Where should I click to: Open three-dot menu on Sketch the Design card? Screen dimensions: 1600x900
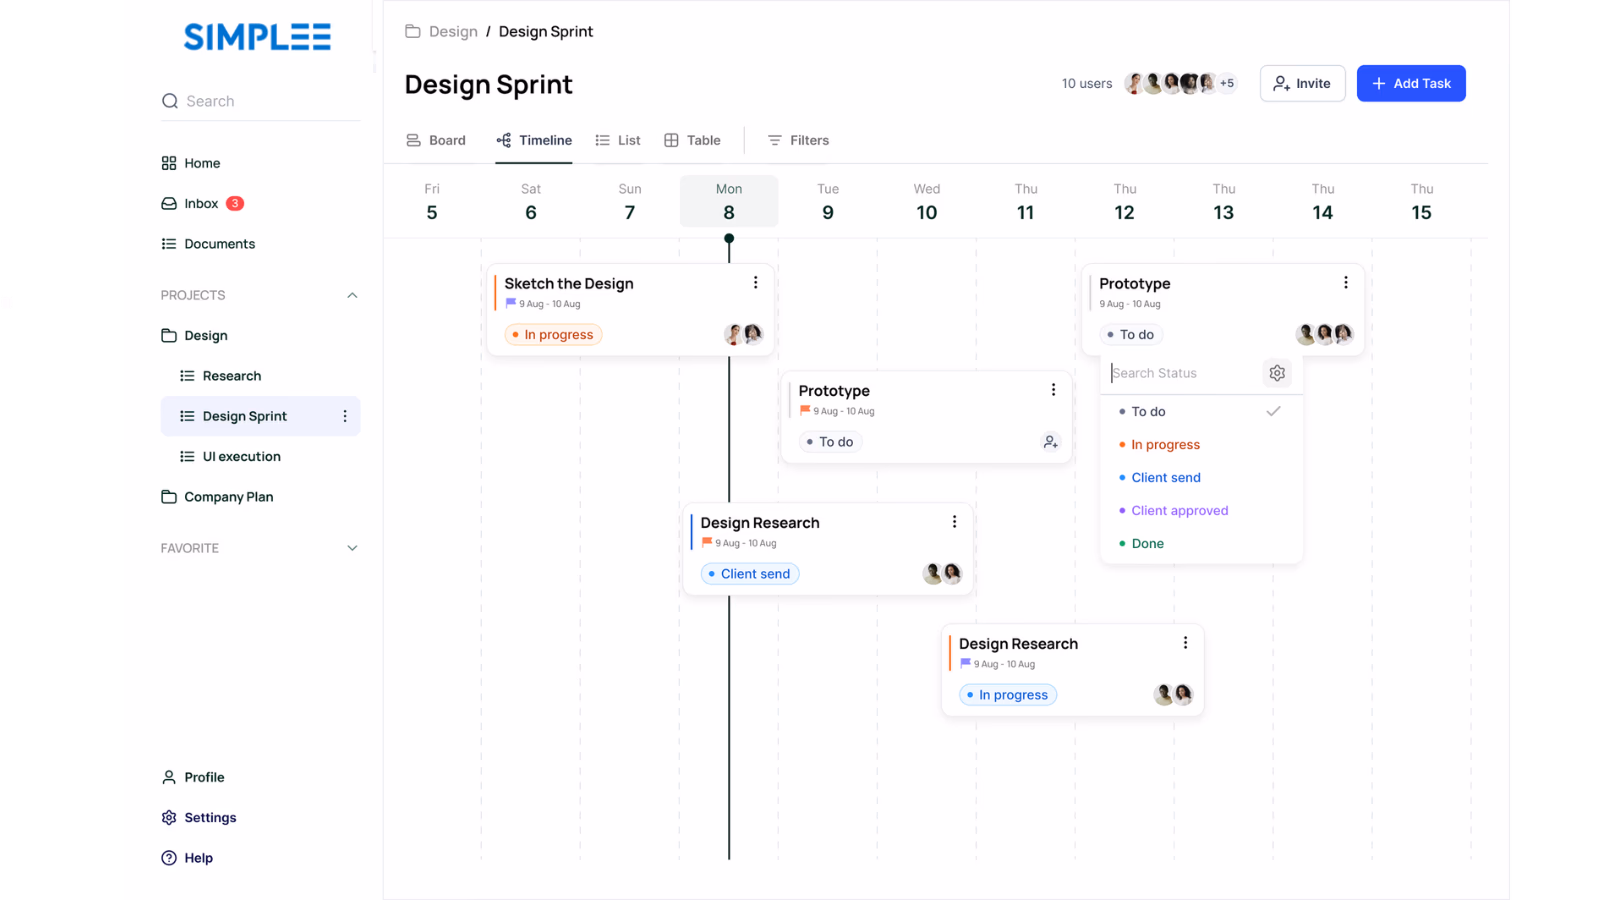(x=755, y=283)
